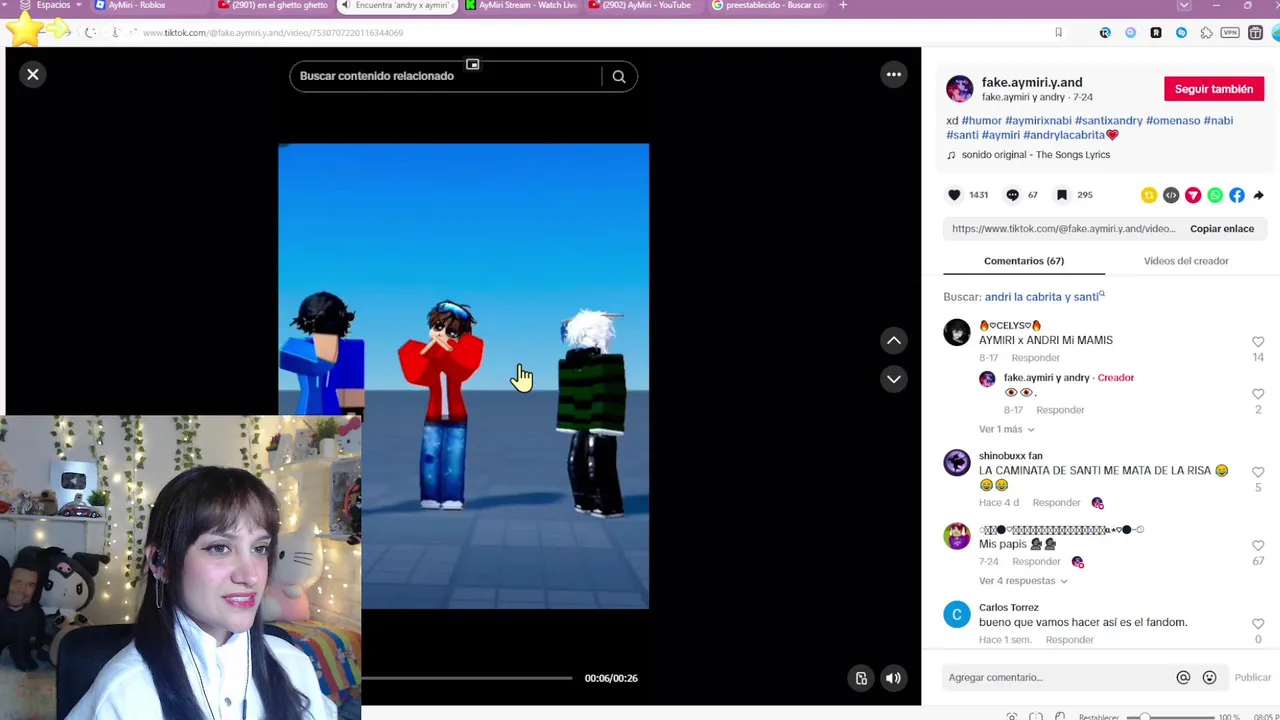Like the CELYS comment heart
This screenshot has height=720, width=1280.
(1258, 342)
